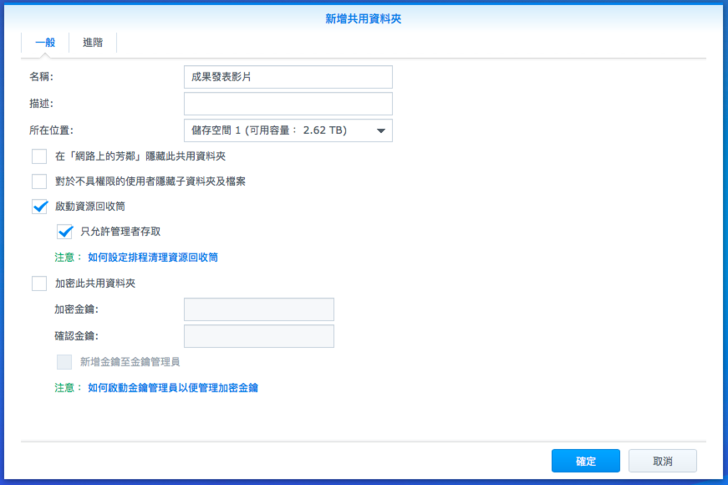Check 對於不具權限的使用者隱藏子資料夾及檔案 option
Screen dimensions: 728x485
tap(40, 181)
